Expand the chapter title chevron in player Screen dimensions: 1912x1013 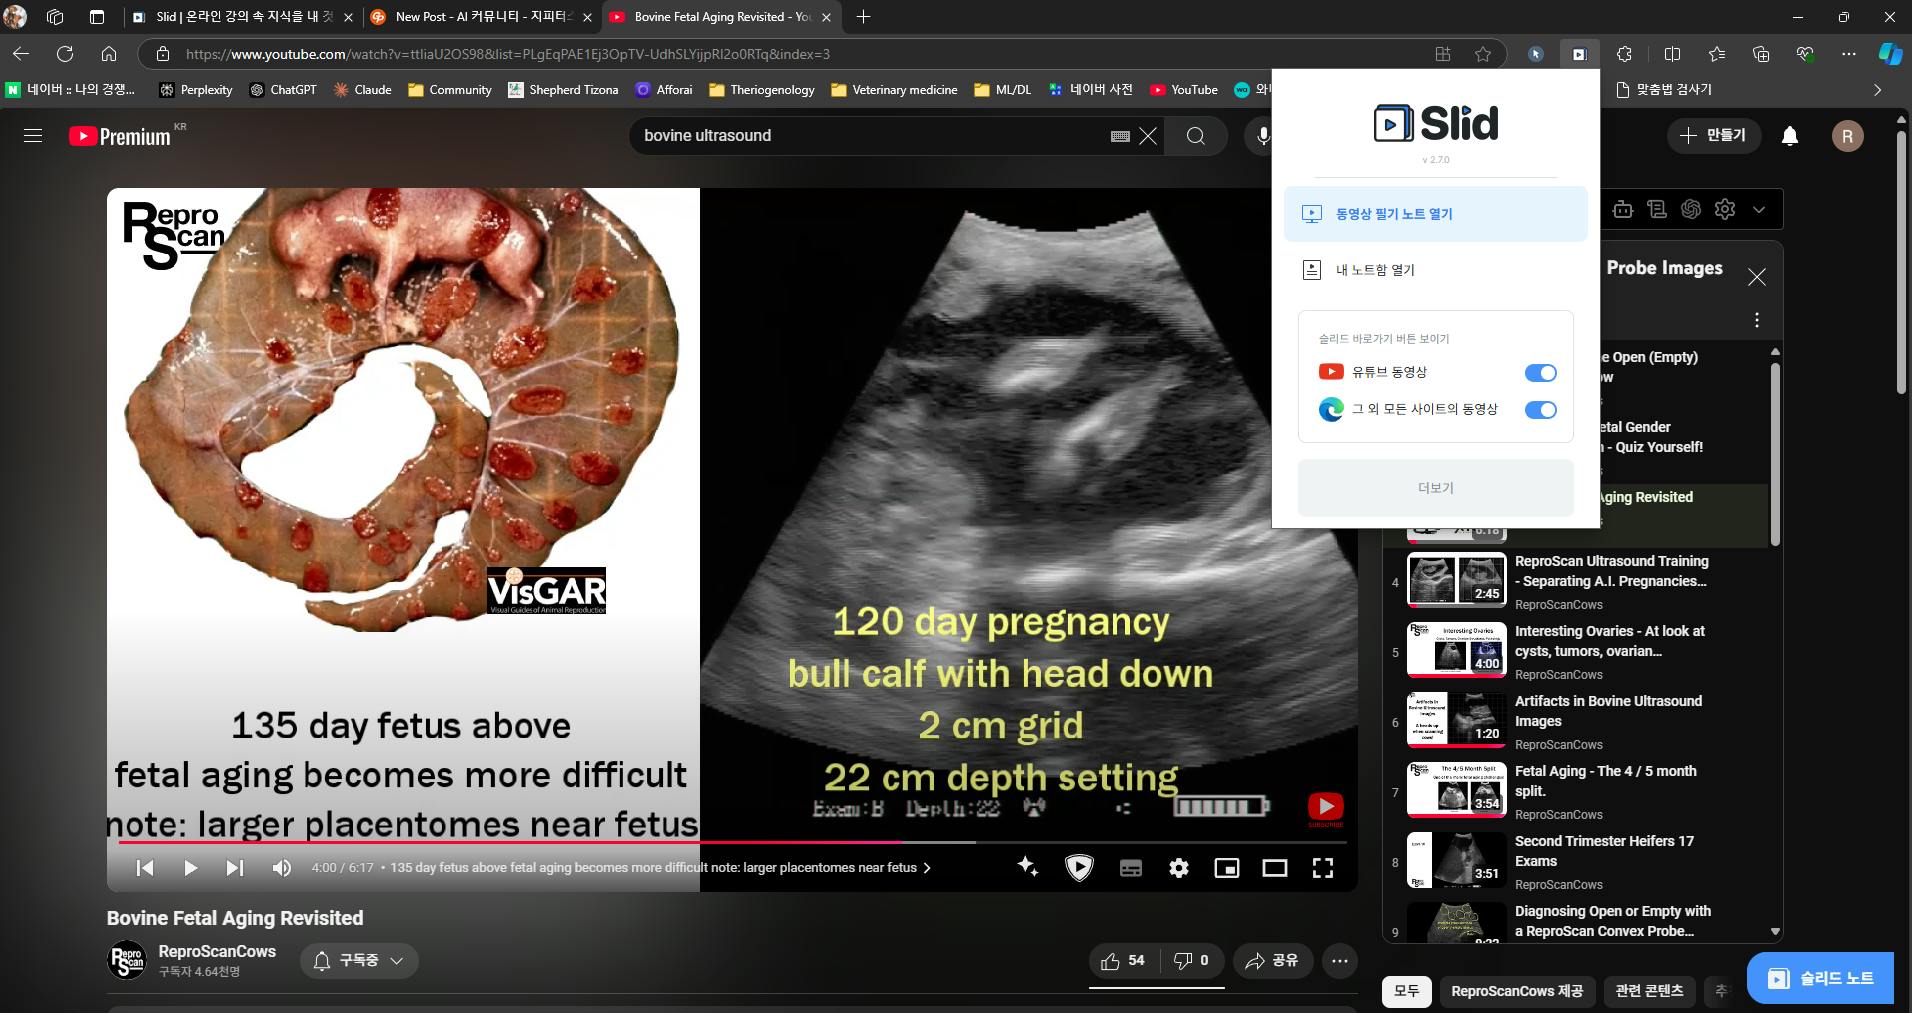coord(927,868)
